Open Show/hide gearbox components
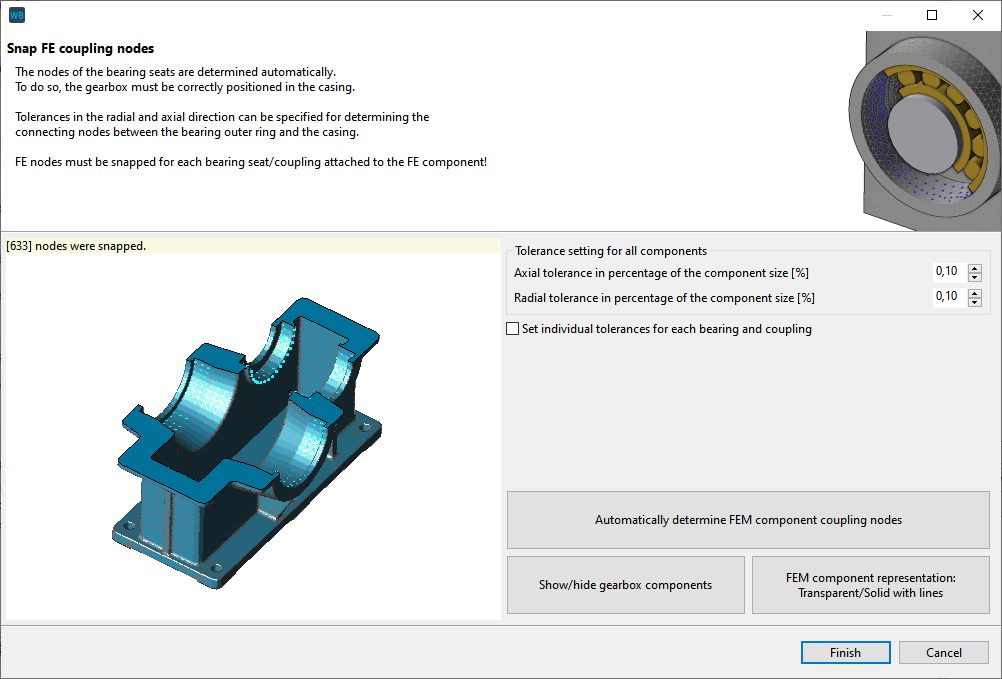The image size is (1002, 679). pyautogui.click(x=625, y=584)
